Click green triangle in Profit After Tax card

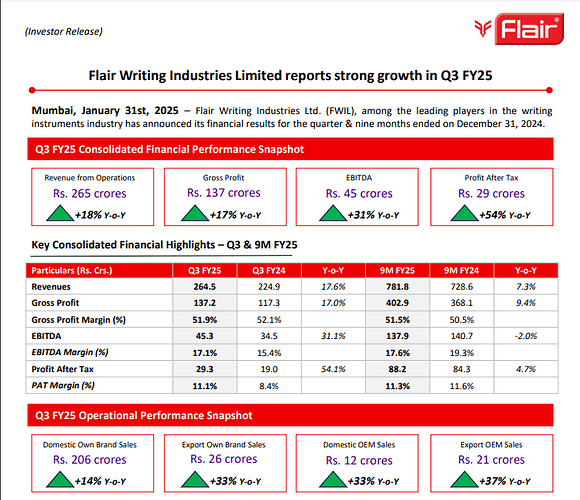coord(465,213)
